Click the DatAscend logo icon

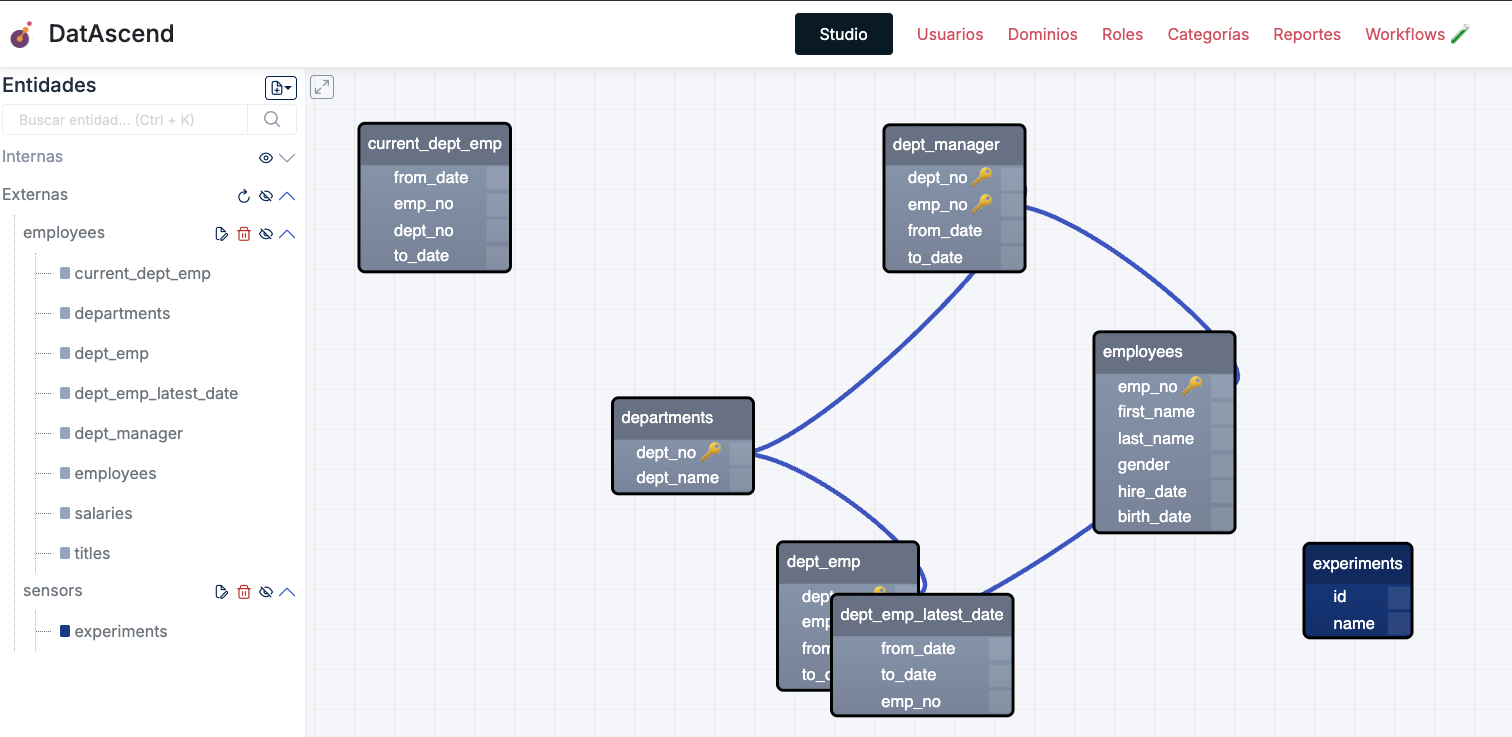coord(22,35)
